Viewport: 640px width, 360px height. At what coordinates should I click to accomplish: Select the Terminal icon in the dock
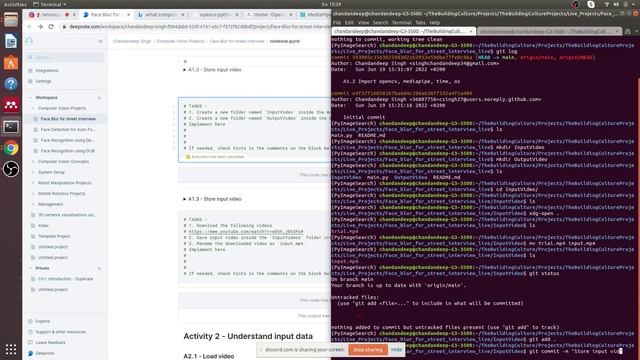(11, 127)
